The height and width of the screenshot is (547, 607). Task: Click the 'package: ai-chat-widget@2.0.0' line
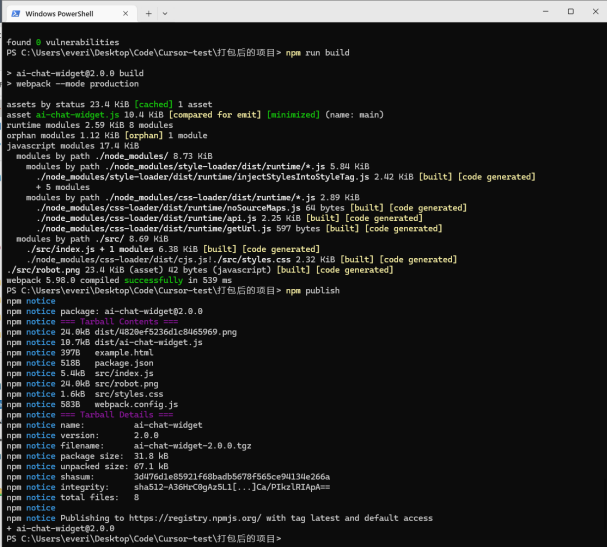click(x=131, y=311)
